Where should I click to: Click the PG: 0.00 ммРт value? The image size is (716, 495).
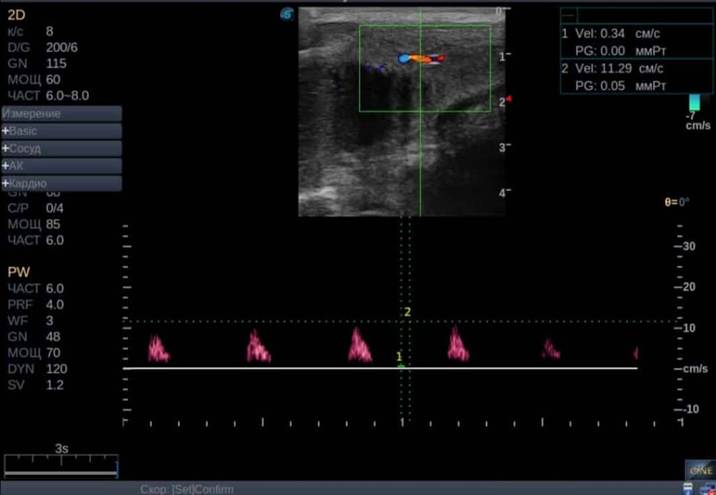tap(620, 51)
